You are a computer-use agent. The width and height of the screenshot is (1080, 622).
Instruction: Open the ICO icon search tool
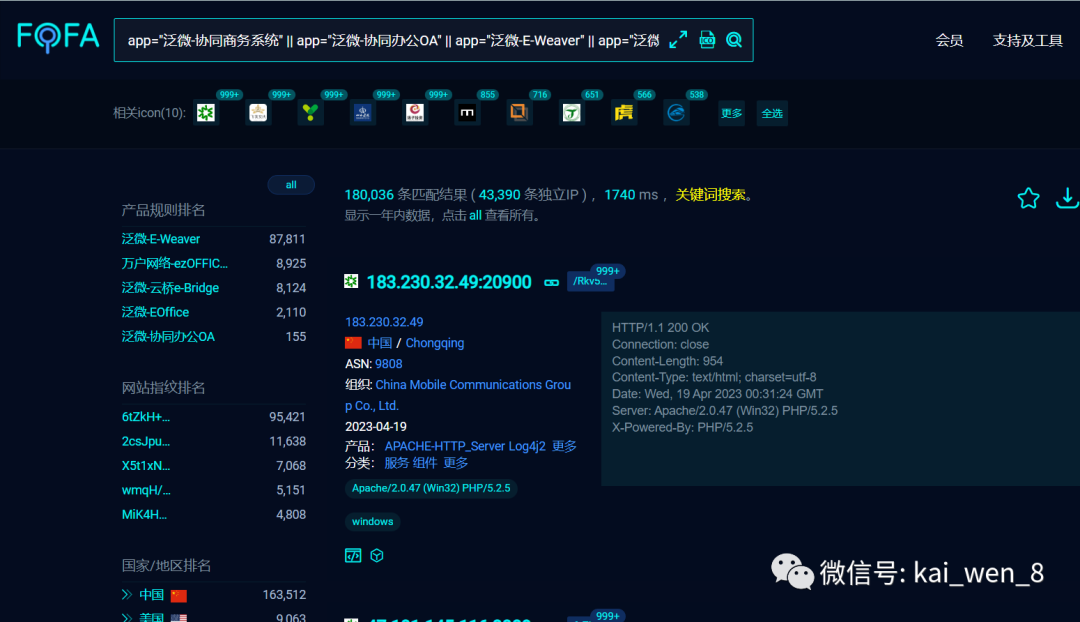(x=707, y=40)
